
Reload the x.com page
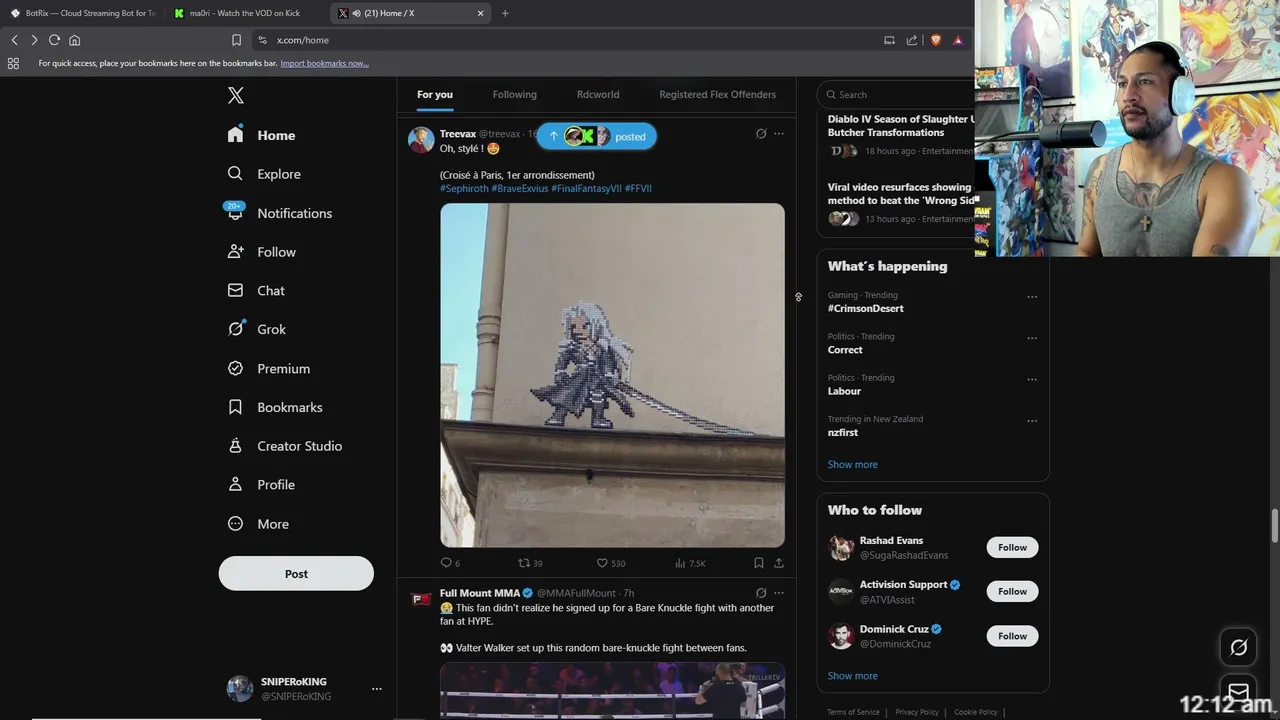[54, 40]
